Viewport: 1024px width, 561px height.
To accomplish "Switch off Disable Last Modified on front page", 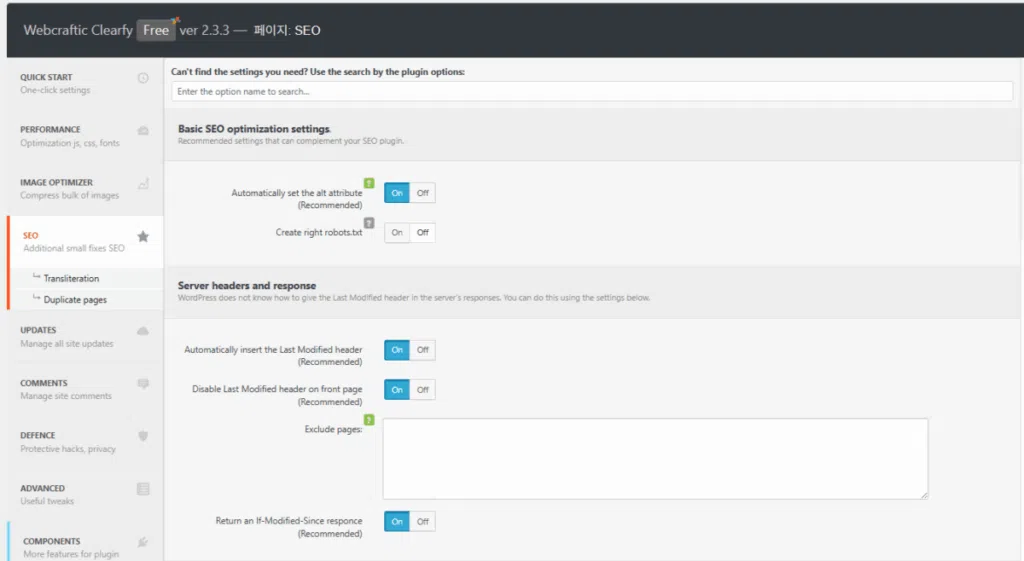I will tap(423, 390).
